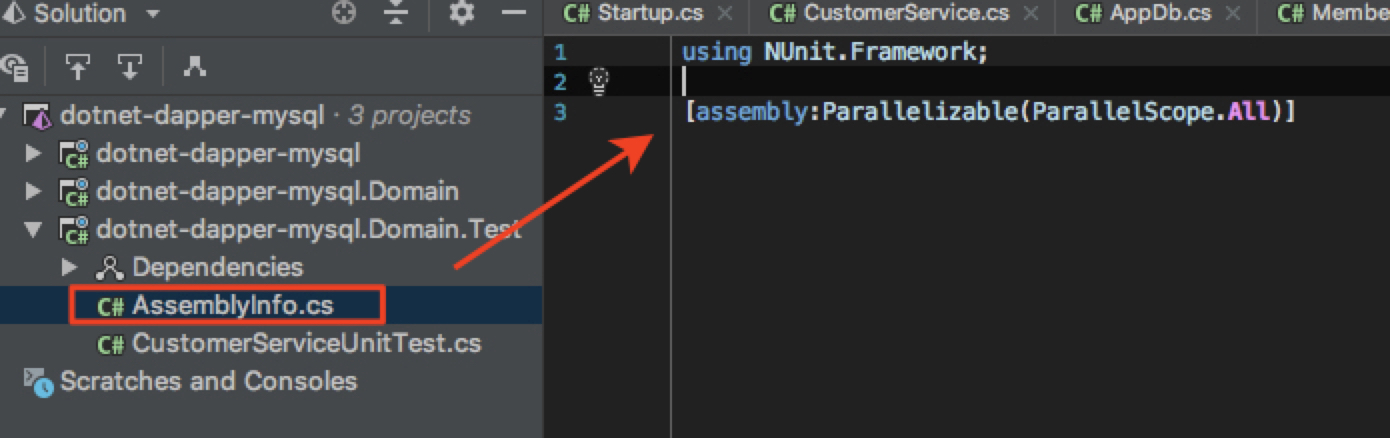Click the downward arrow toolbar icon
The image size is (1390, 438).
[x=129, y=67]
